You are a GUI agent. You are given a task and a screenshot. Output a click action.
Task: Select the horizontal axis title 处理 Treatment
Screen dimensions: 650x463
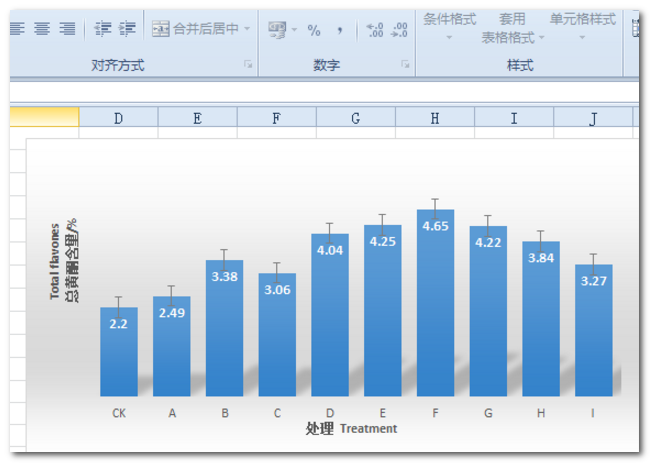[x=351, y=429]
